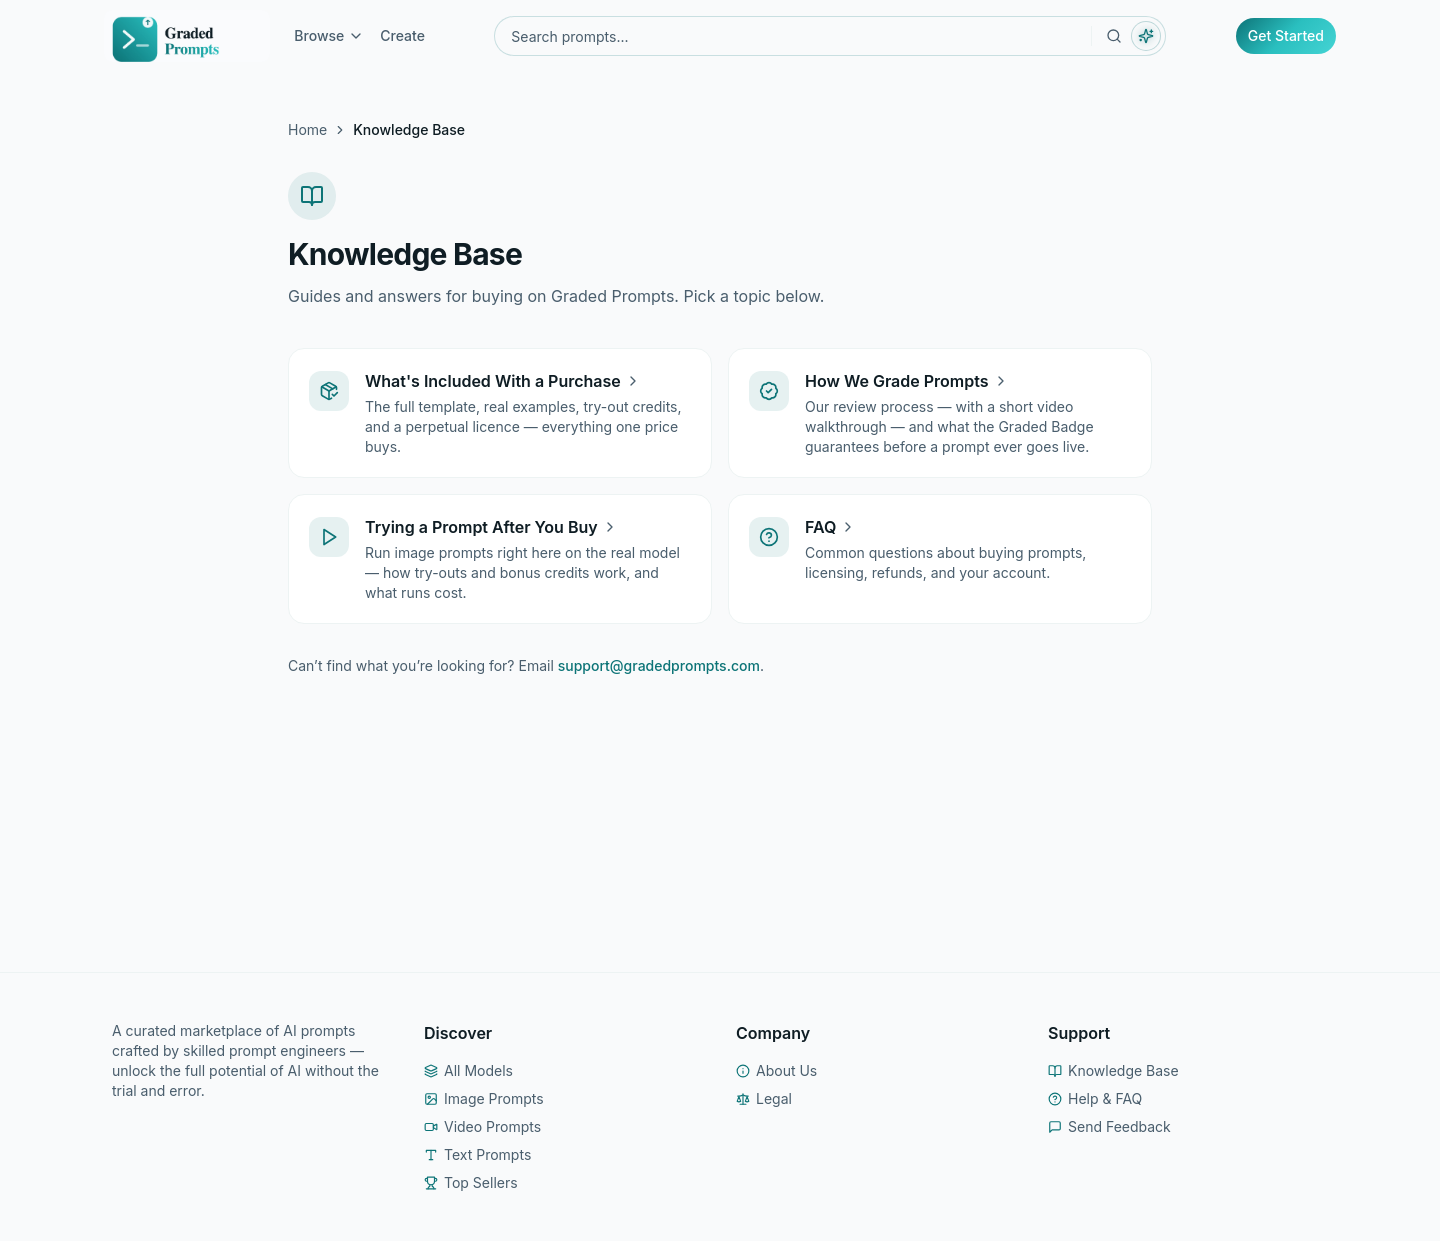Click the T icon beside Text Prompts
The height and width of the screenshot is (1241, 1440).
pos(431,1155)
